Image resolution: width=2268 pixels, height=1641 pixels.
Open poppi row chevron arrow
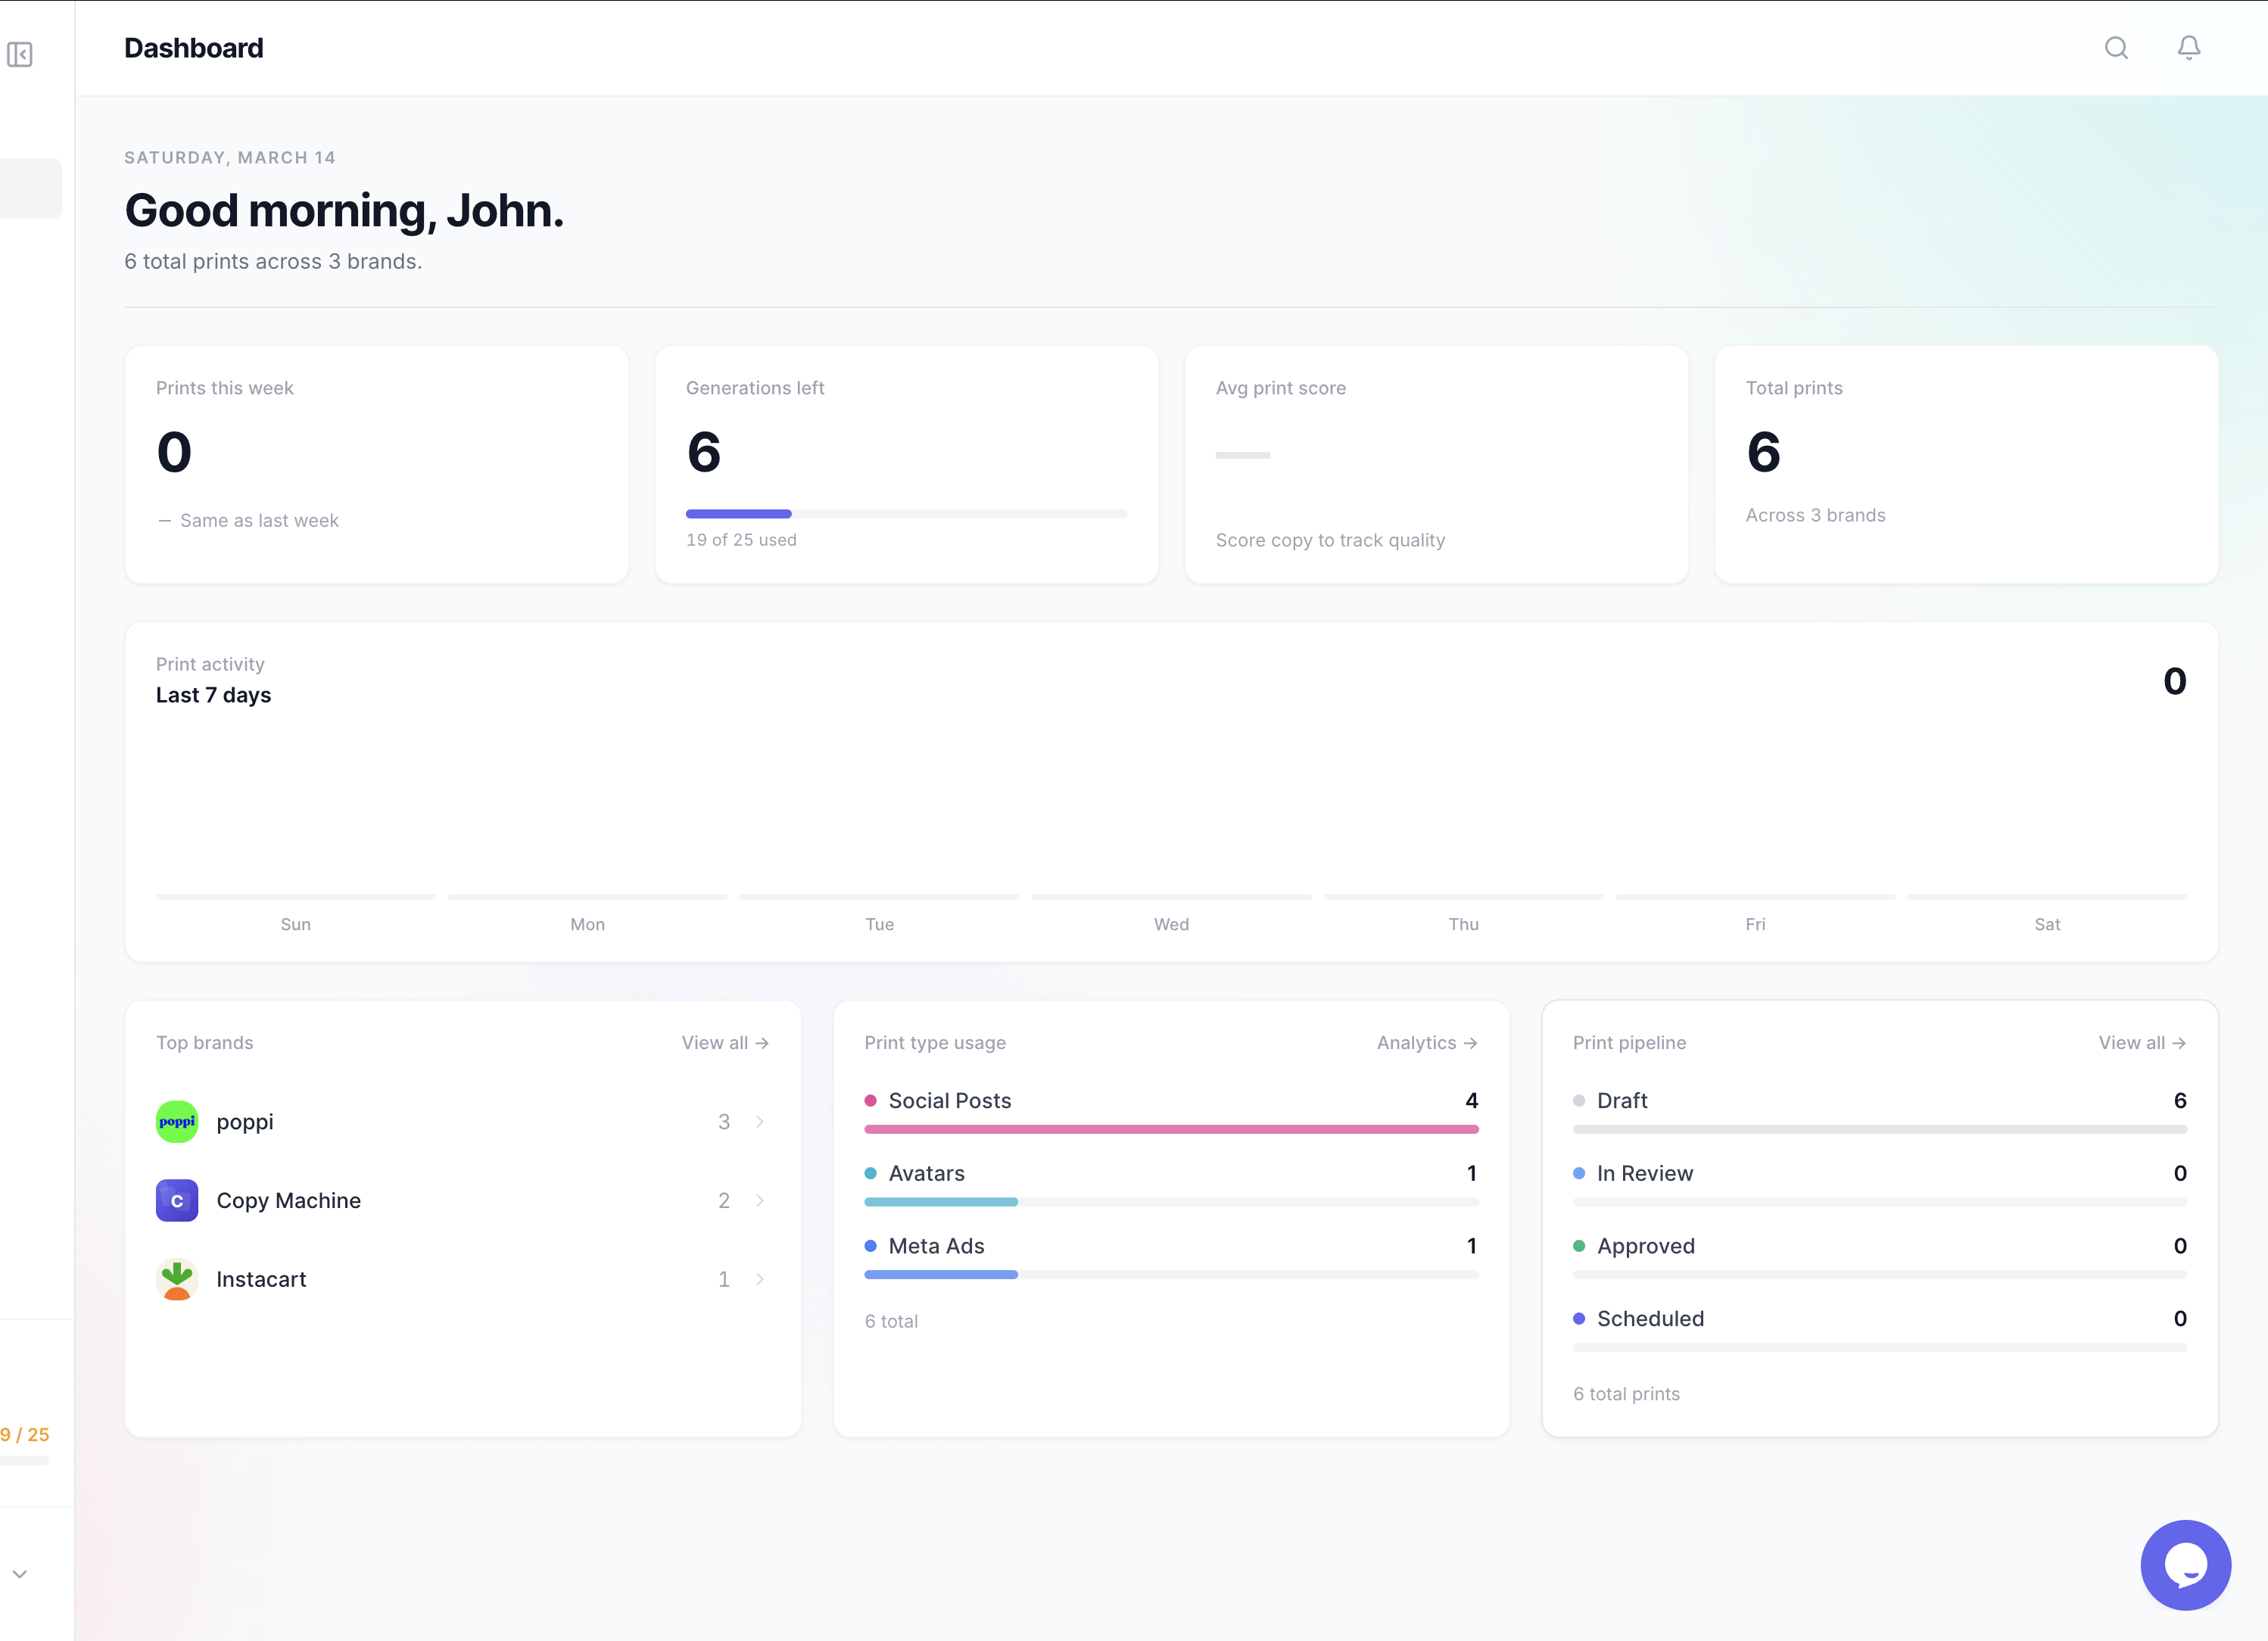[760, 1121]
